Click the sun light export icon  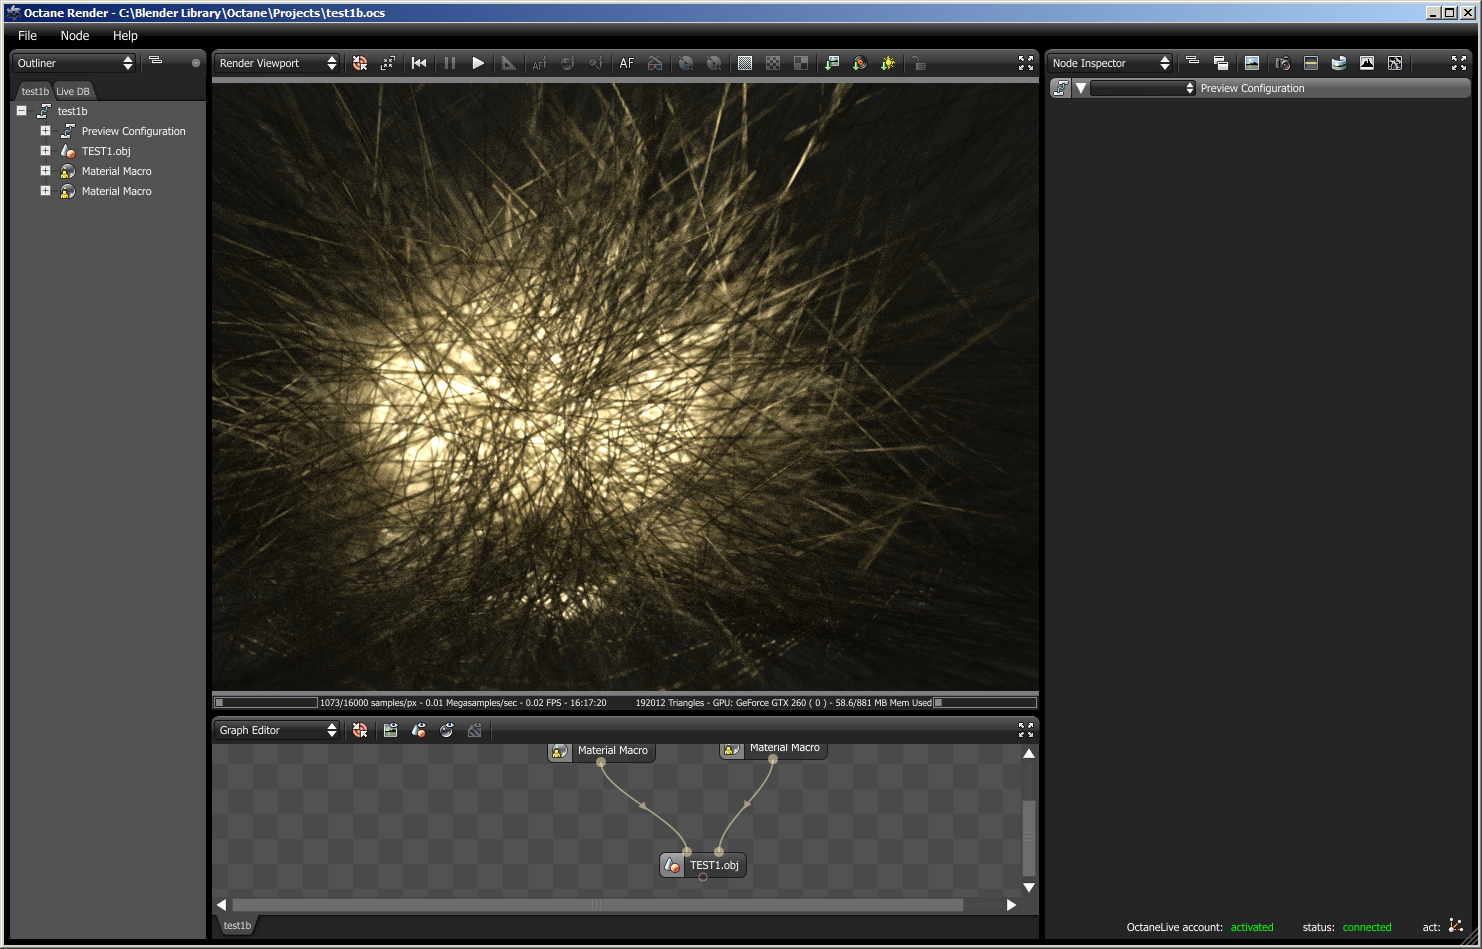(x=888, y=63)
